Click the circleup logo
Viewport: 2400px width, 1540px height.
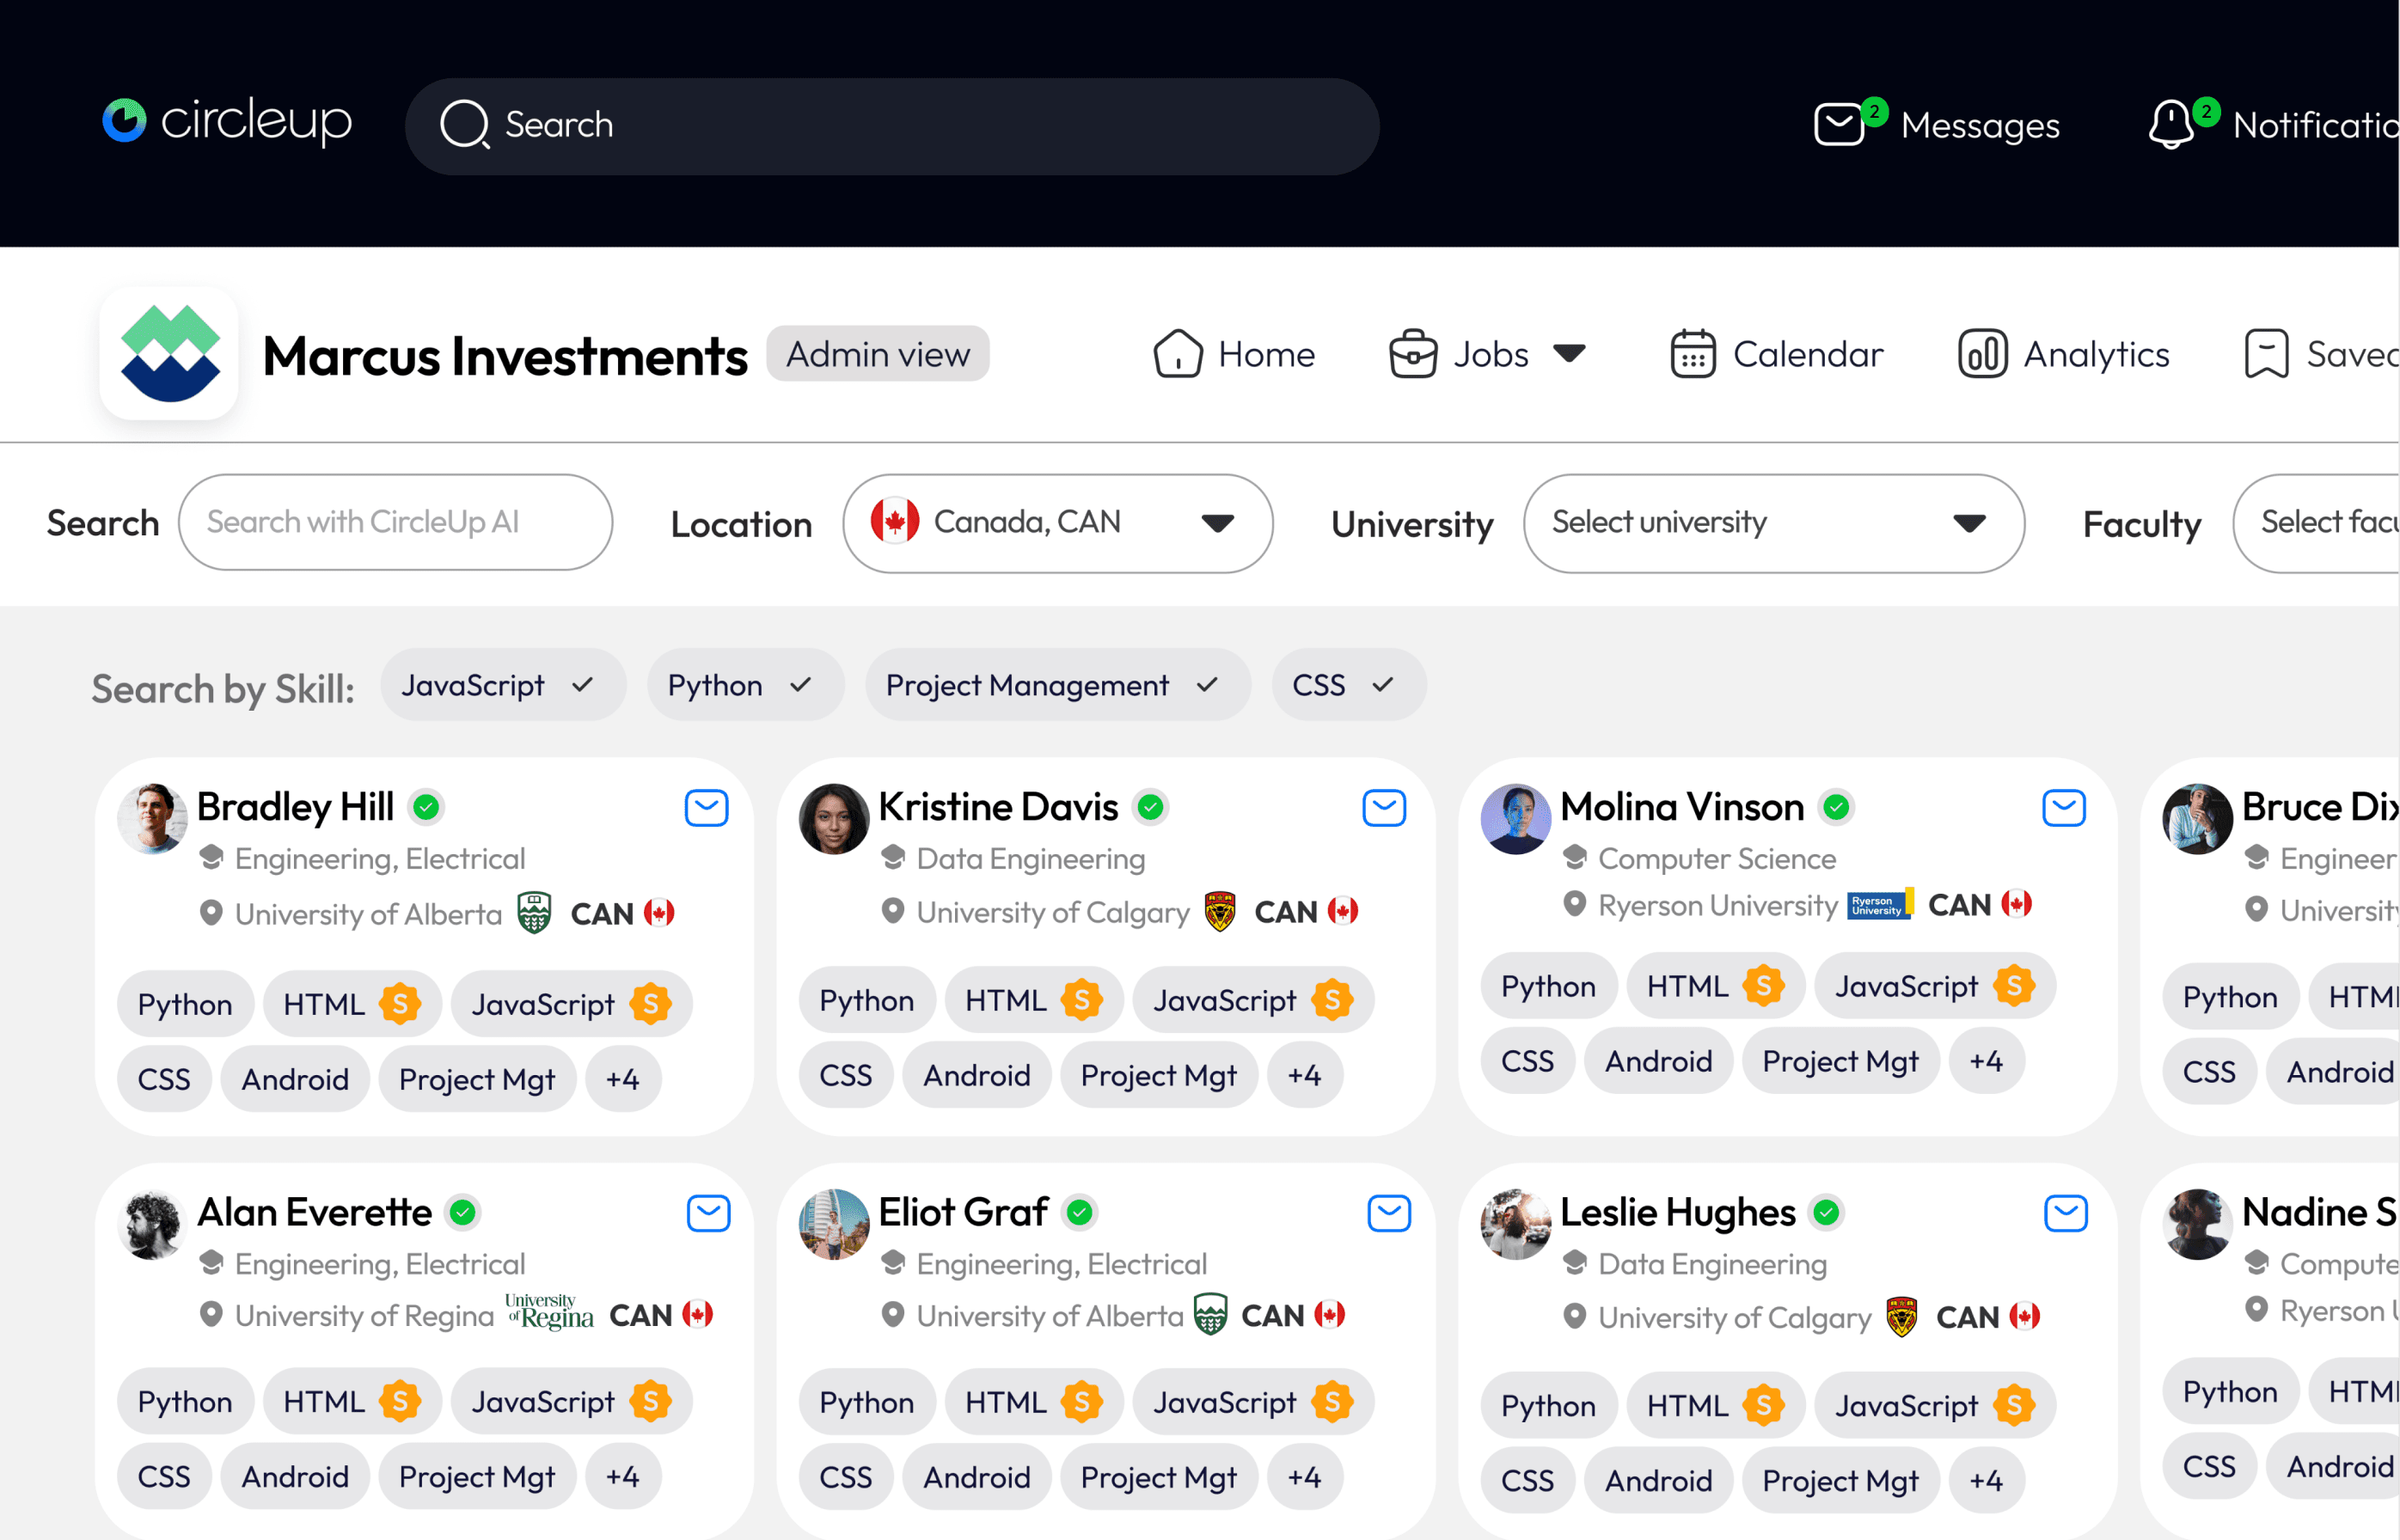point(227,122)
